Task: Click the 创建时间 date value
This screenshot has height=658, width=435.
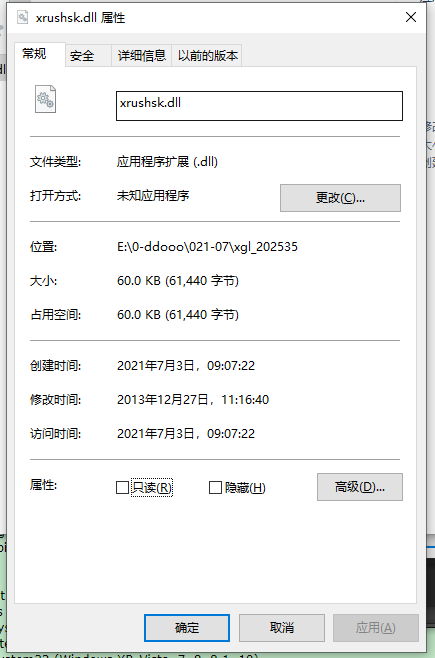Action: [x=186, y=366]
